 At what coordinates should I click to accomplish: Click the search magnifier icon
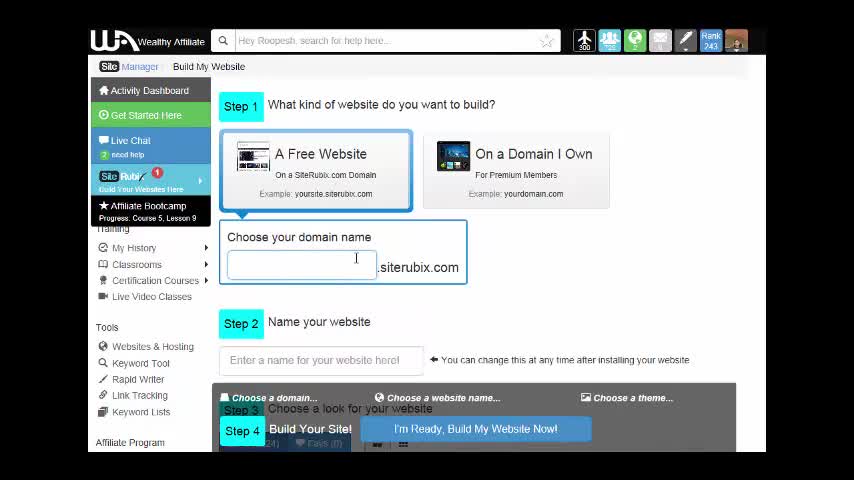(x=223, y=40)
